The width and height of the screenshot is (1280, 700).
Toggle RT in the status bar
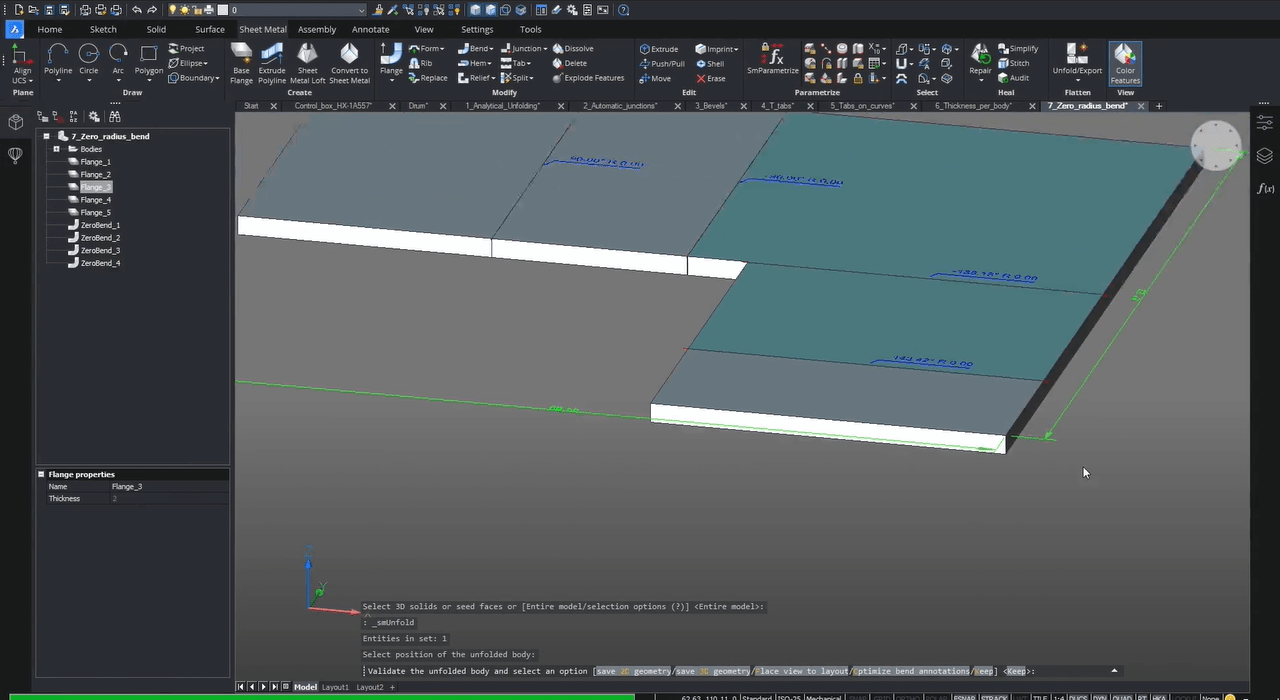[1141, 698]
